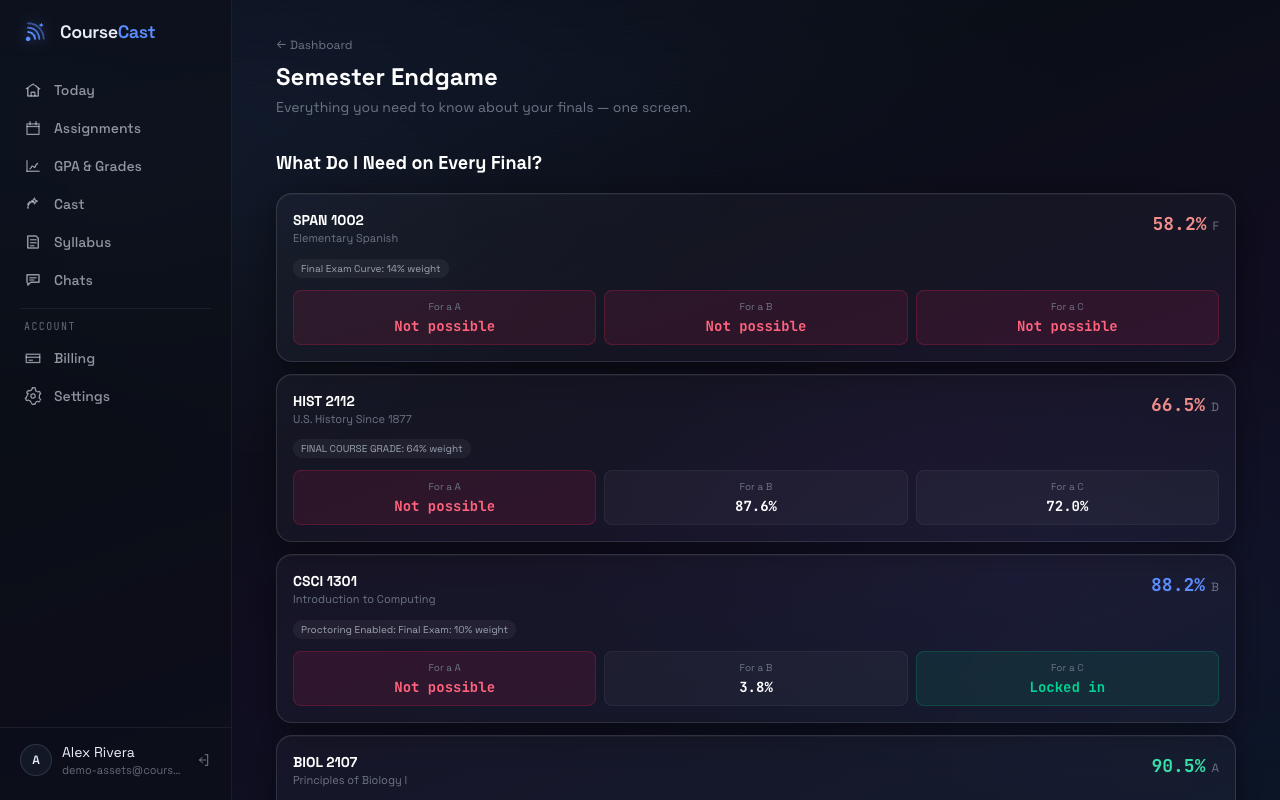The width and height of the screenshot is (1280, 800).
Task: Open the Syllabus menu item
Action: click(x=116, y=242)
